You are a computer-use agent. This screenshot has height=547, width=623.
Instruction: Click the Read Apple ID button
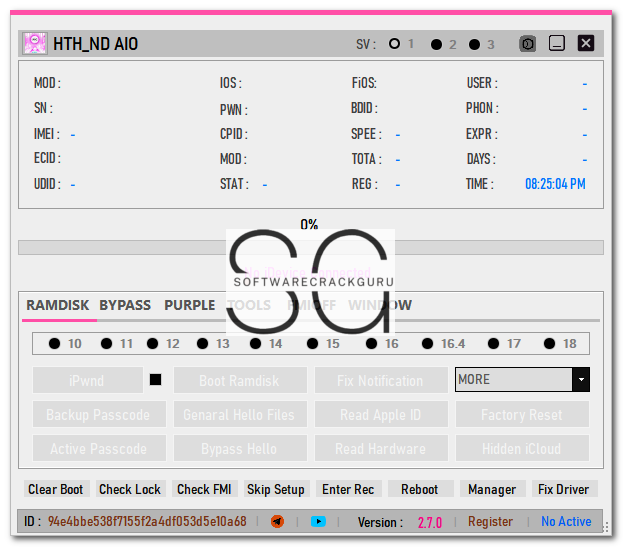(x=381, y=414)
